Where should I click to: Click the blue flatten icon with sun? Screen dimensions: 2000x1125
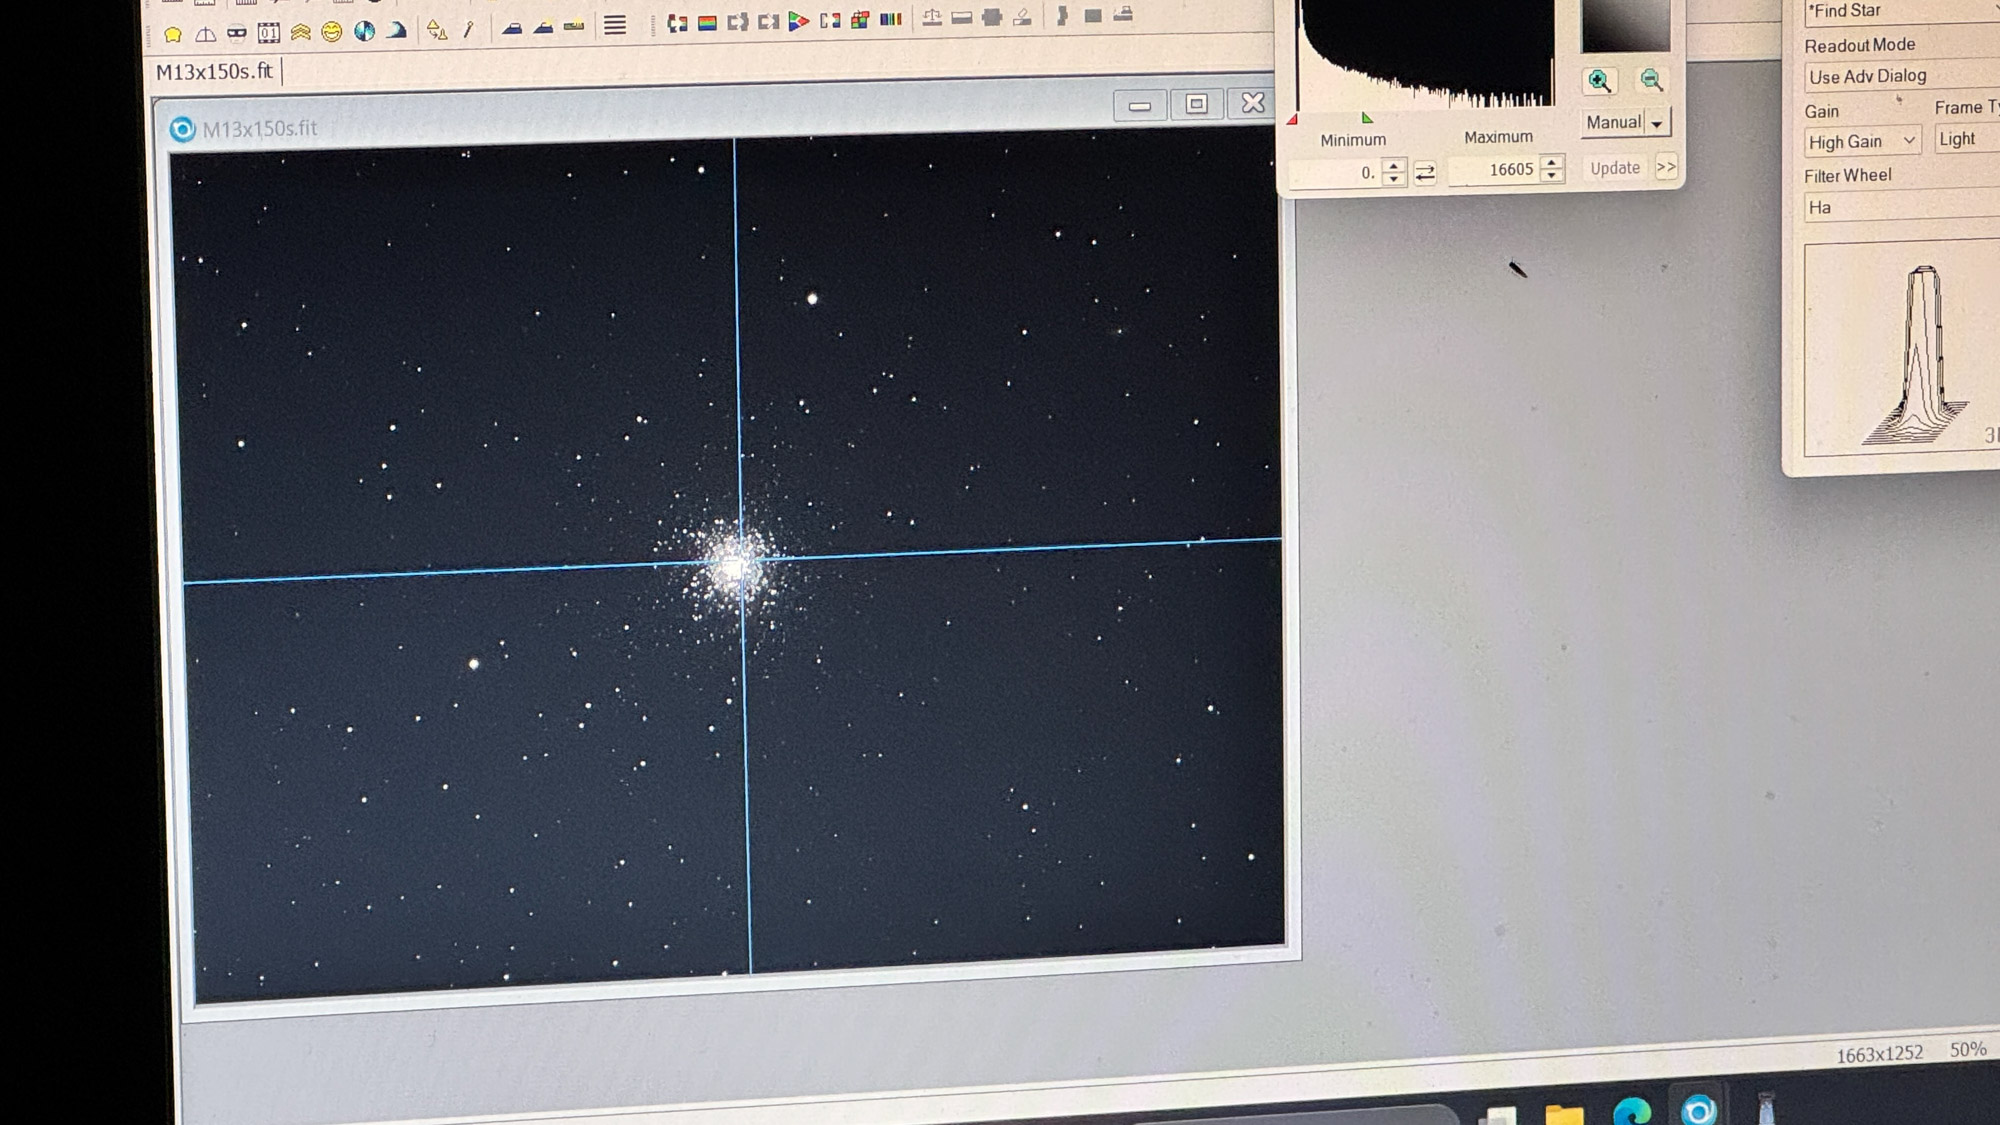point(543,27)
